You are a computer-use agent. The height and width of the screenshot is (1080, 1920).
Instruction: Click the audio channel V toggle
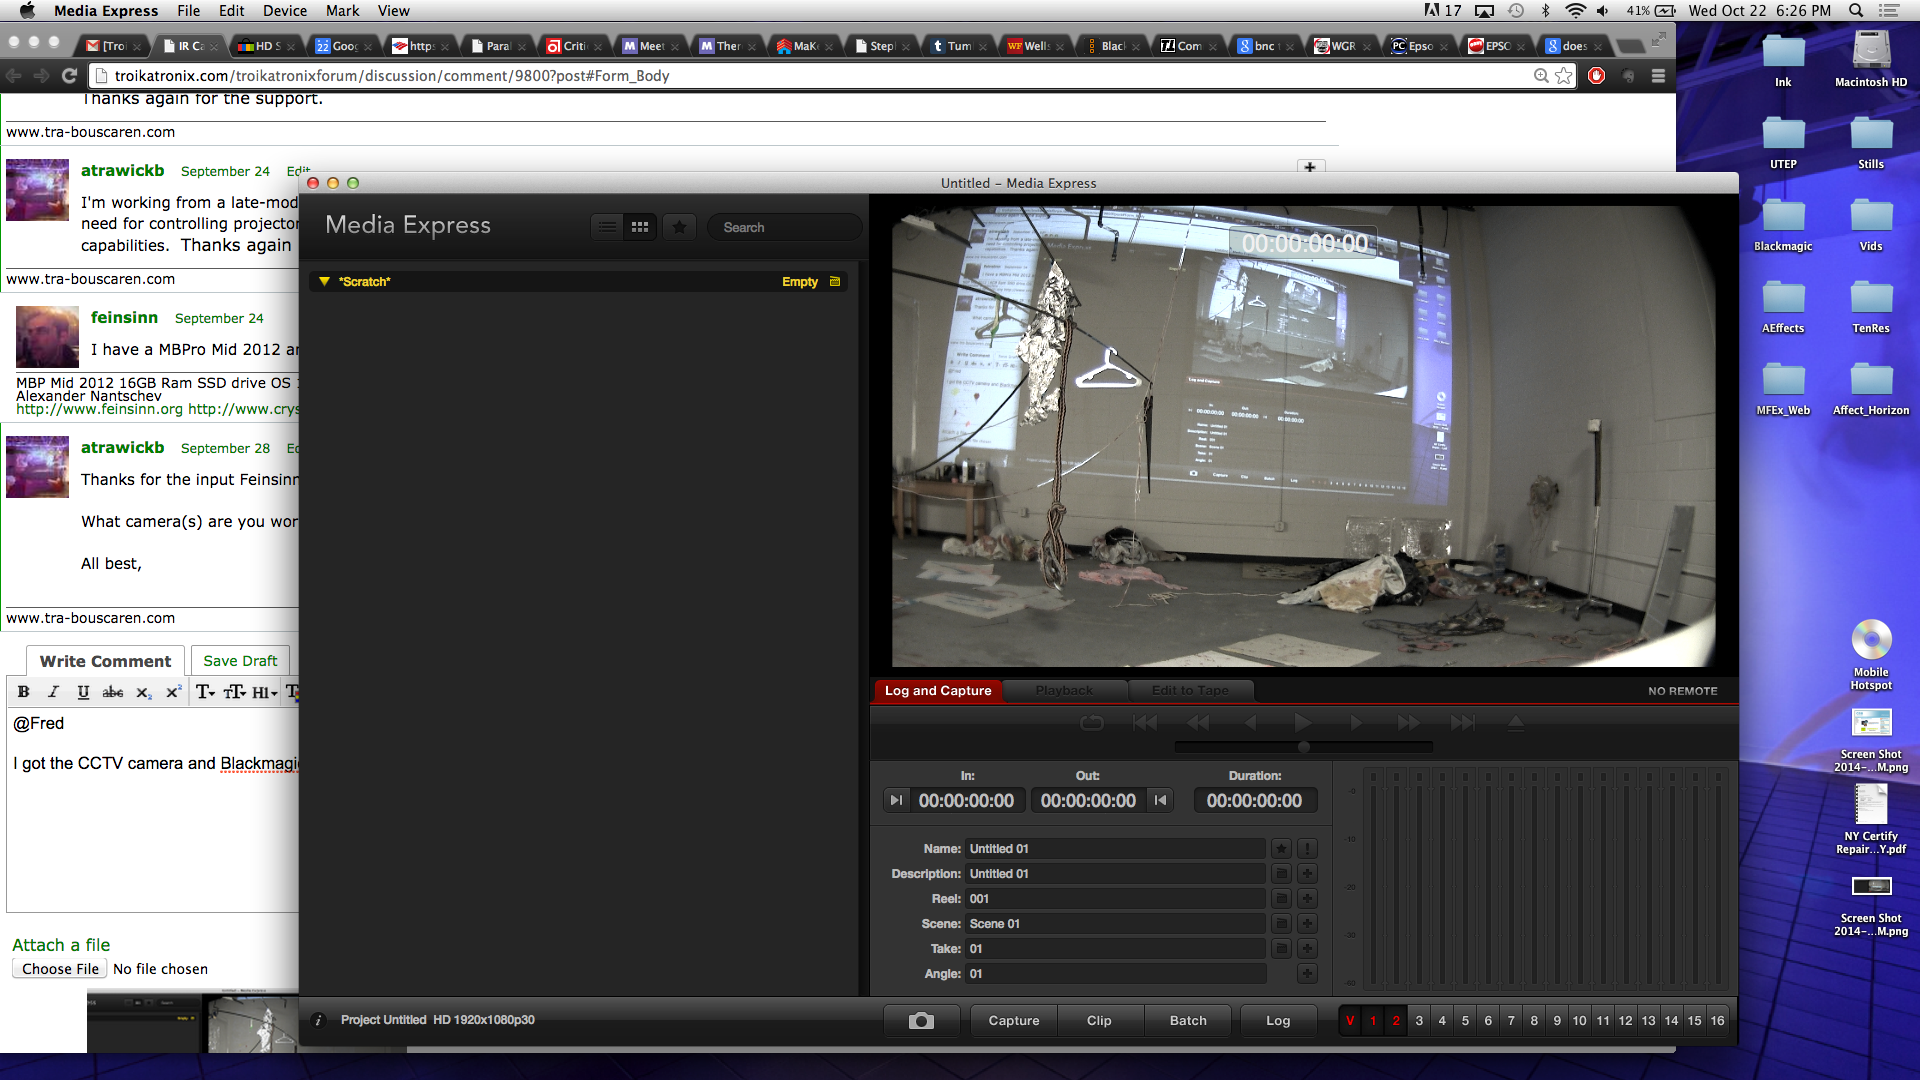pos(1350,1019)
